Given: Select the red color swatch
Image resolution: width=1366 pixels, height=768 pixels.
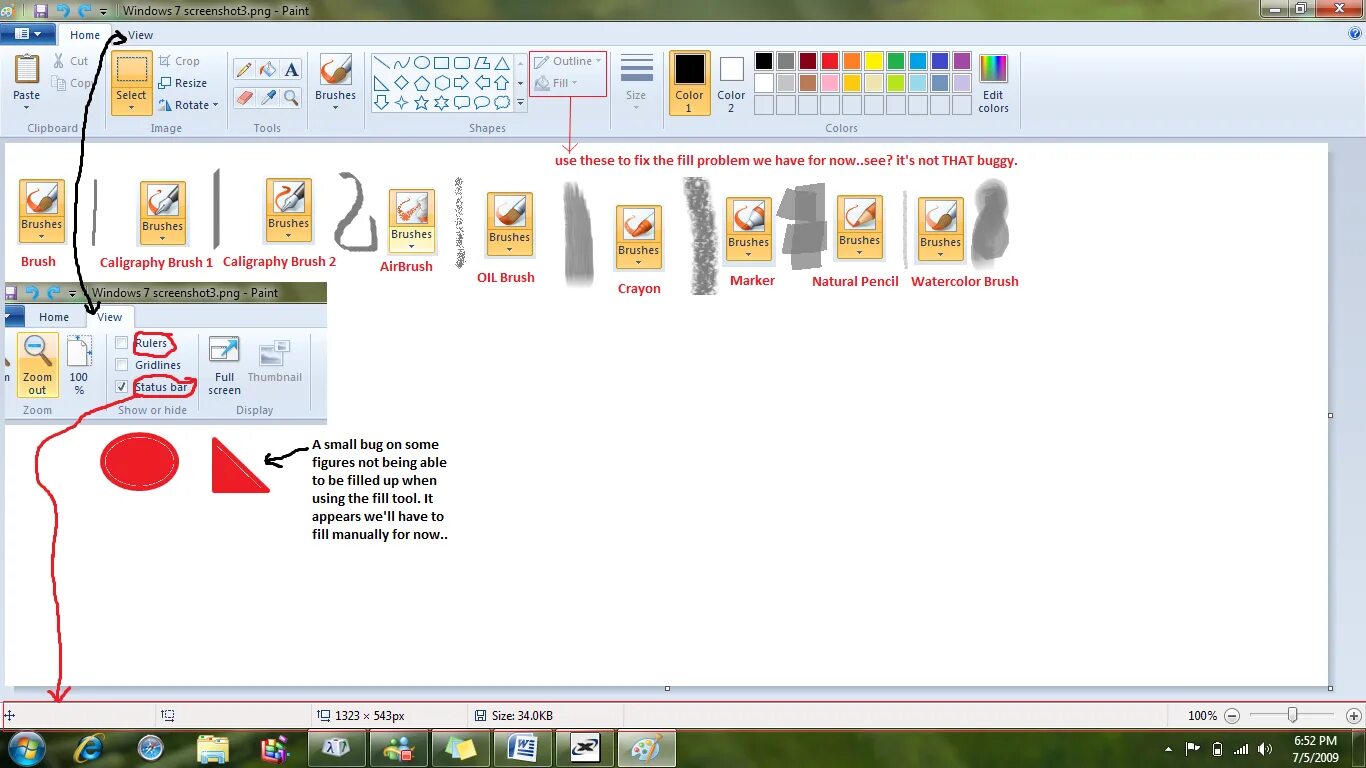Looking at the screenshot, I should pyautogui.click(x=831, y=61).
